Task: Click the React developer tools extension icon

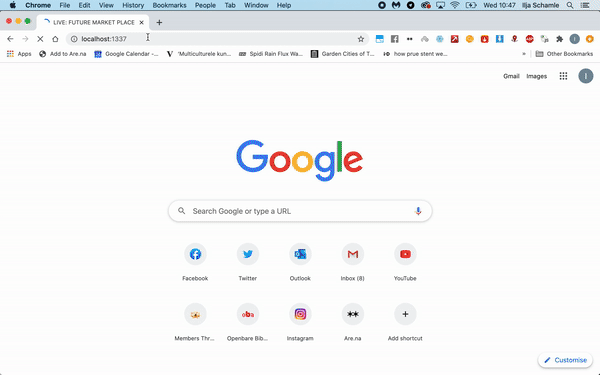Action: (x=440, y=39)
